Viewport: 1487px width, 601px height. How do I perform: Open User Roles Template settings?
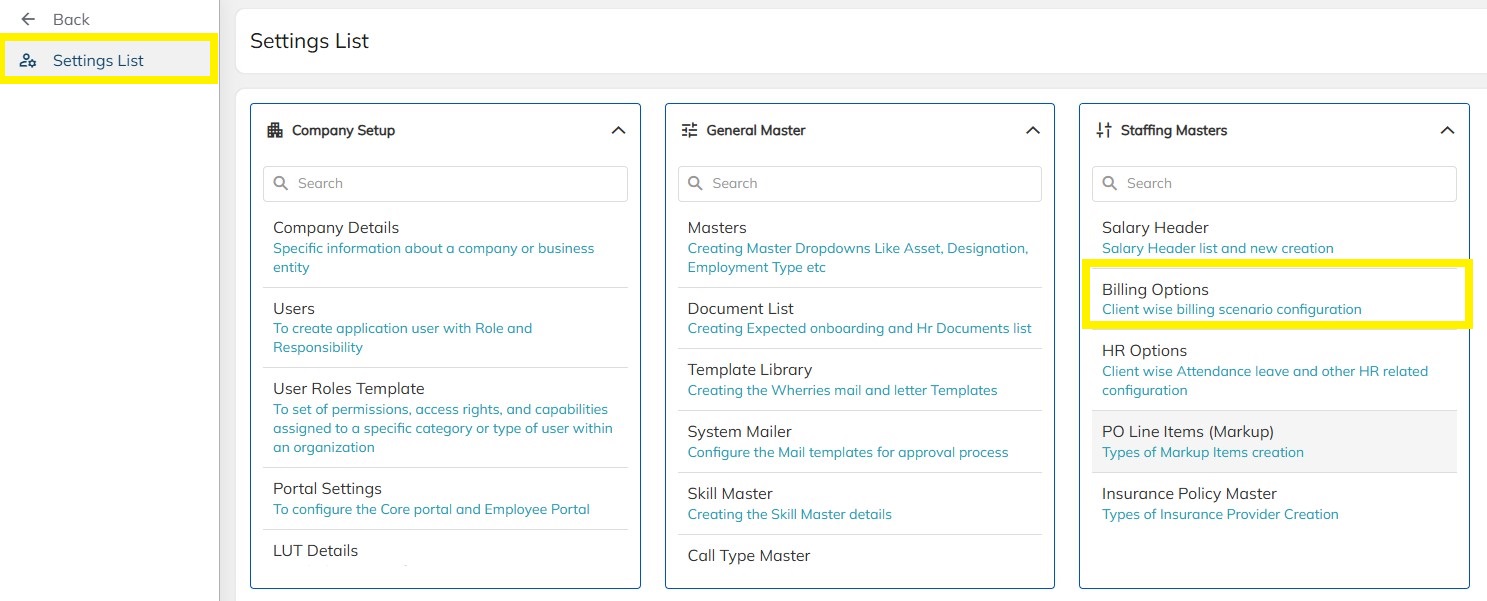click(348, 389)
